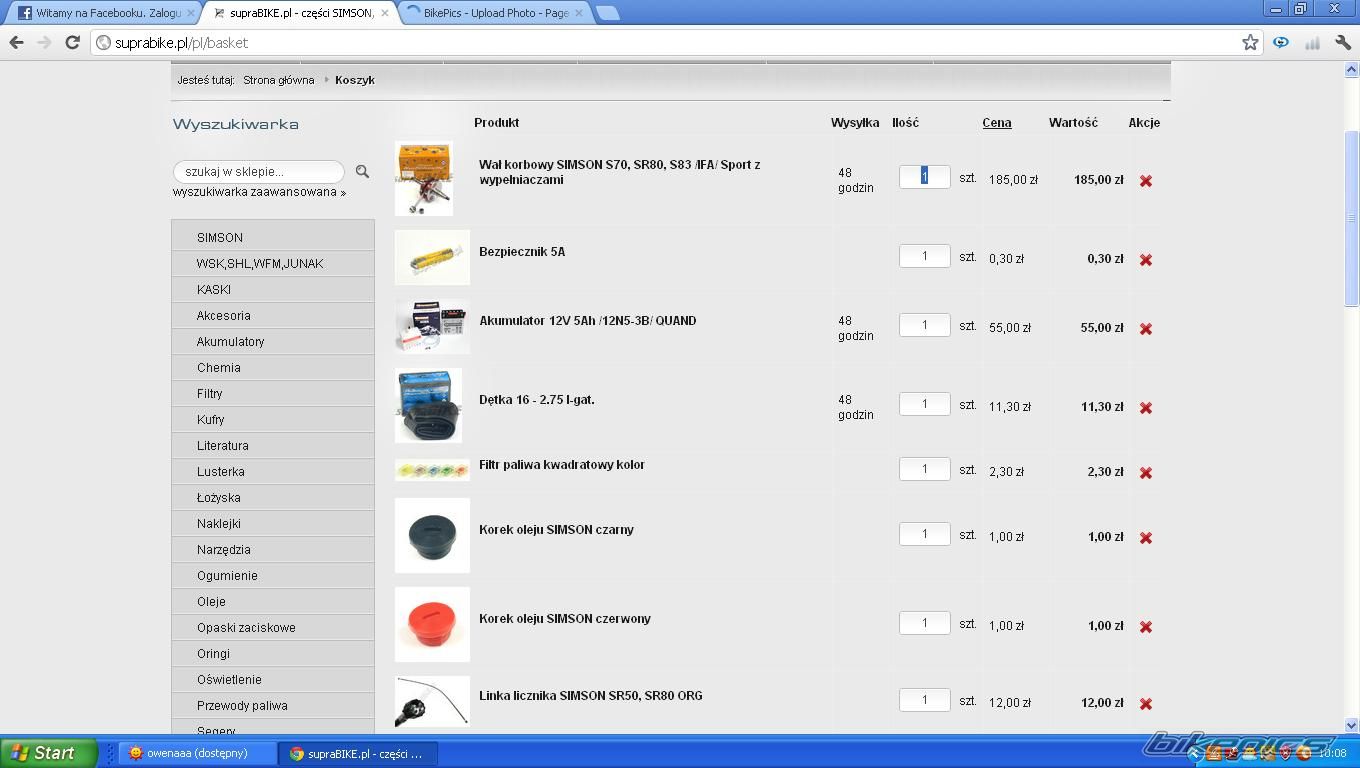Image resolution: width=1360 pixels, height=768 pixels.
Task: Open Wał korbowy SIMSON S70 product link
Action: point(620,172)
